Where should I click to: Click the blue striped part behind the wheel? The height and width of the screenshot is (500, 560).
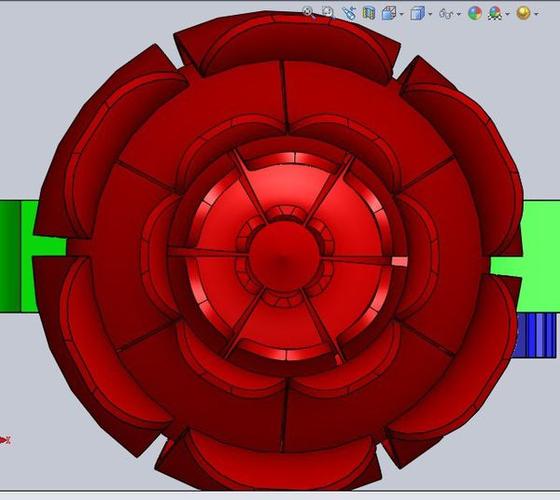point(536,335)
